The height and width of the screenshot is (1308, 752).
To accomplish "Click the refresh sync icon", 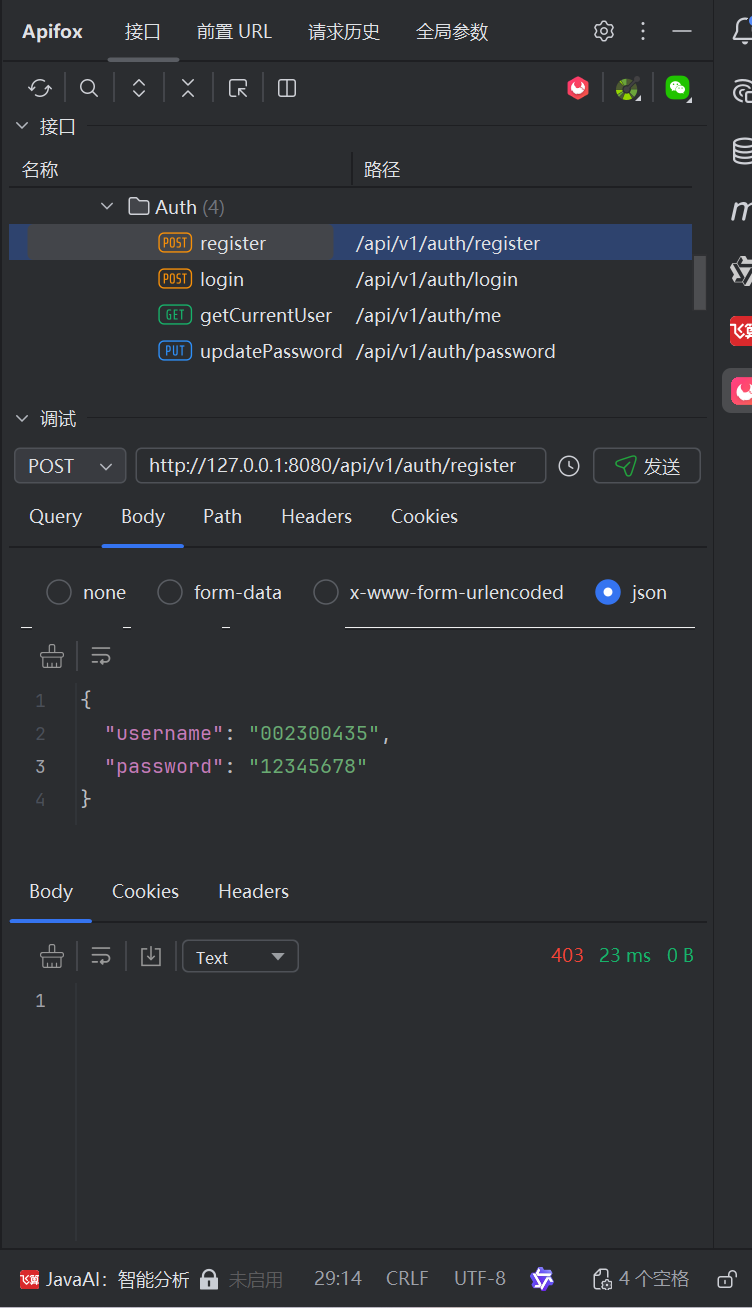I will [40, 88].
